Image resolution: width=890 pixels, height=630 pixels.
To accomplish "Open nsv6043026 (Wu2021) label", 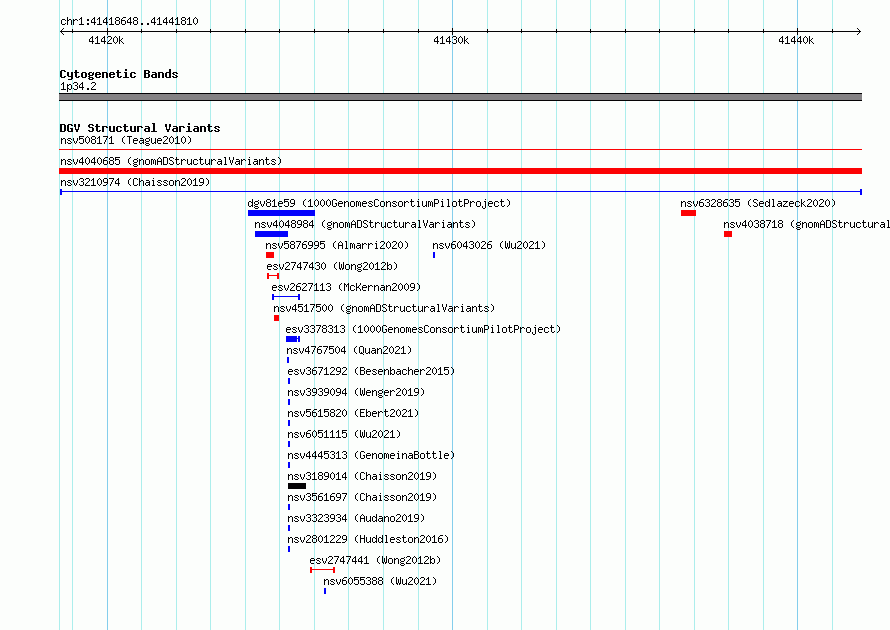I will pyautogui.click(x=489, y=245).
